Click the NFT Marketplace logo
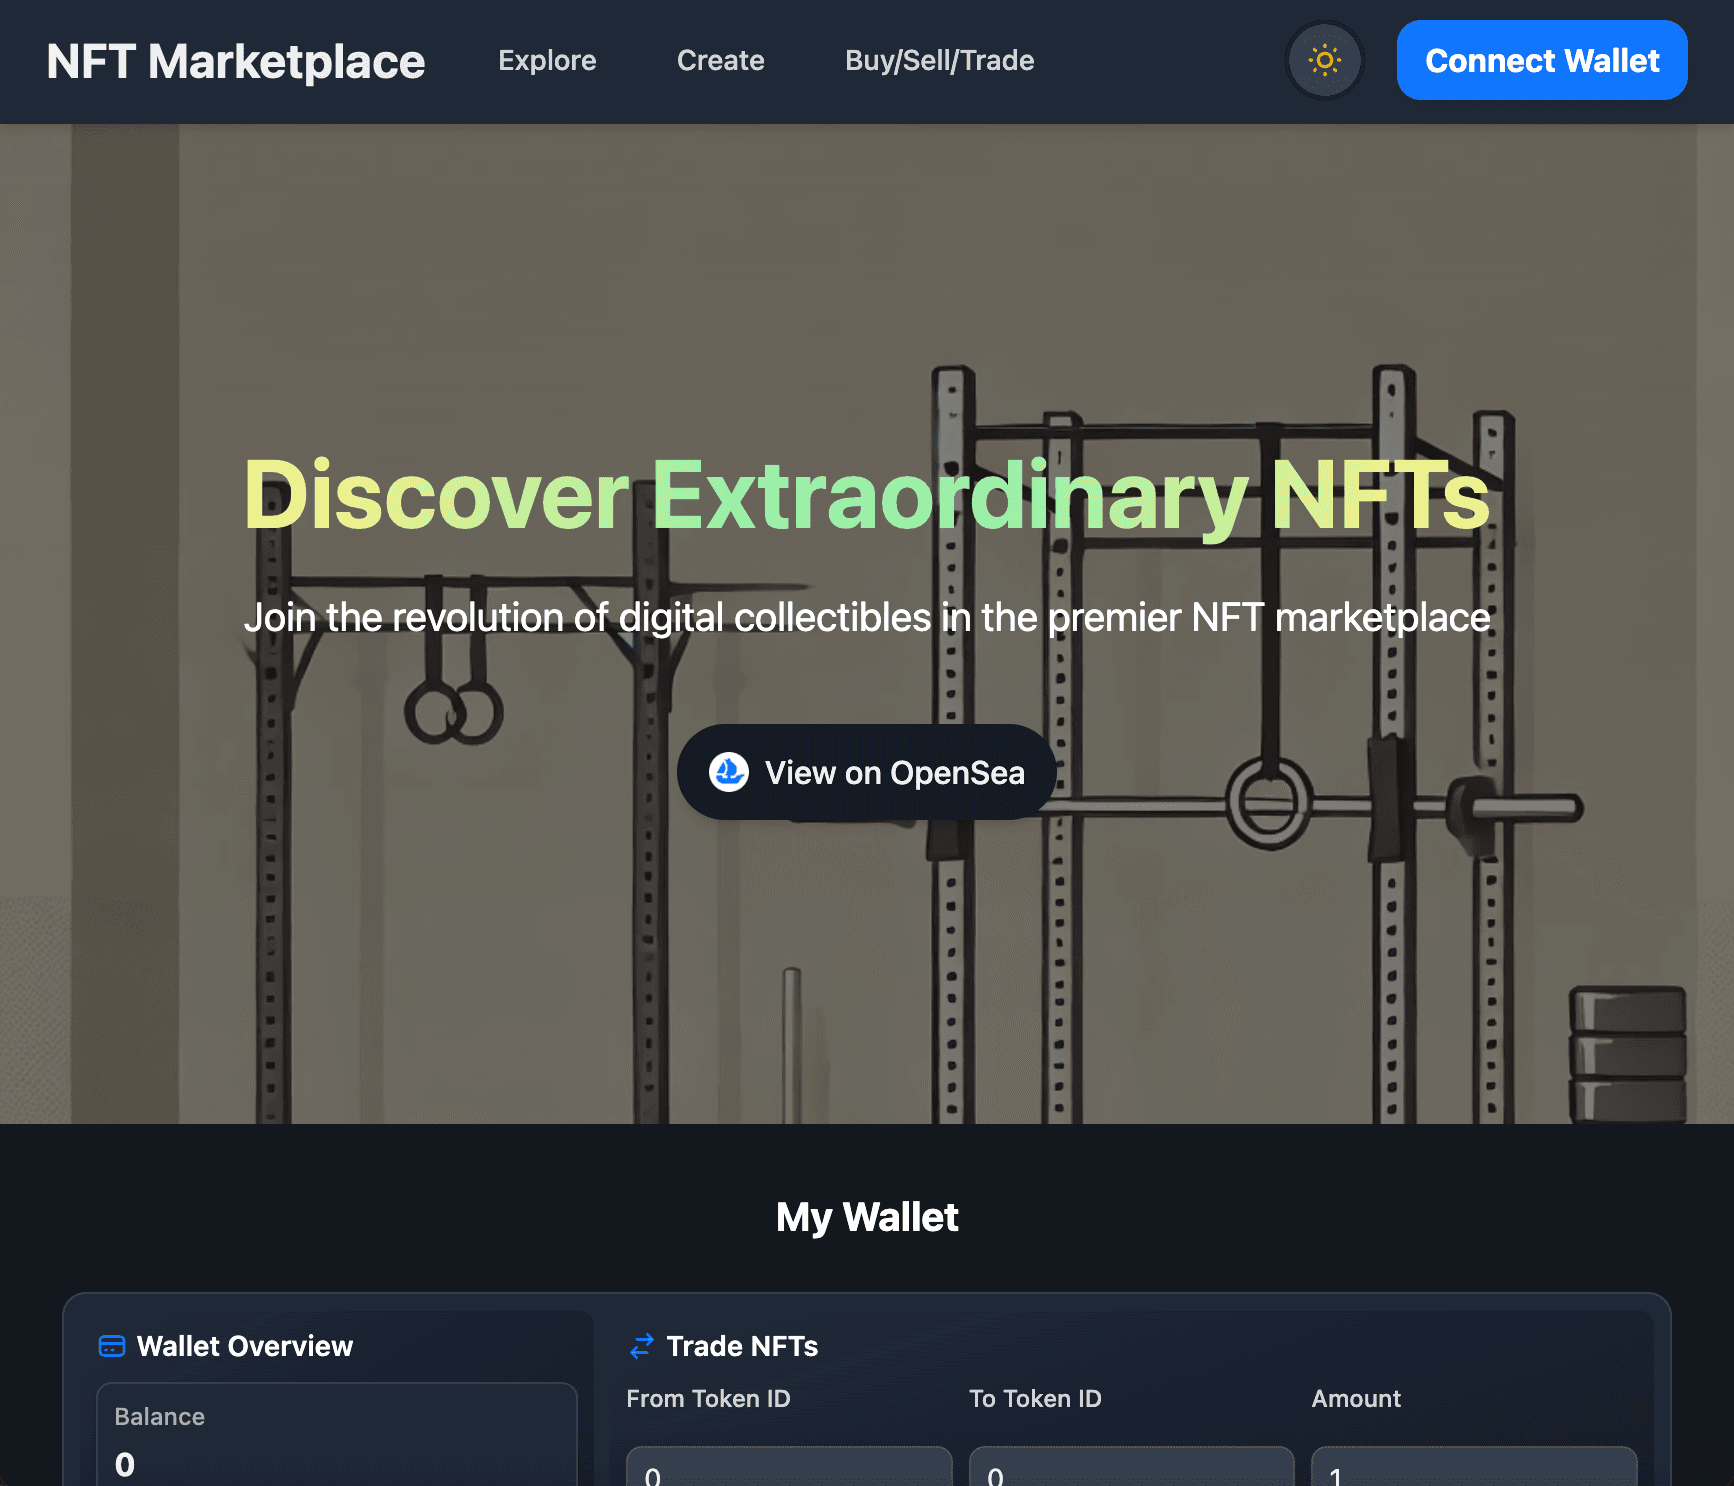The height and width of the screenshot is (1486, 1734). pyautogui.click(x=234, y=60)
